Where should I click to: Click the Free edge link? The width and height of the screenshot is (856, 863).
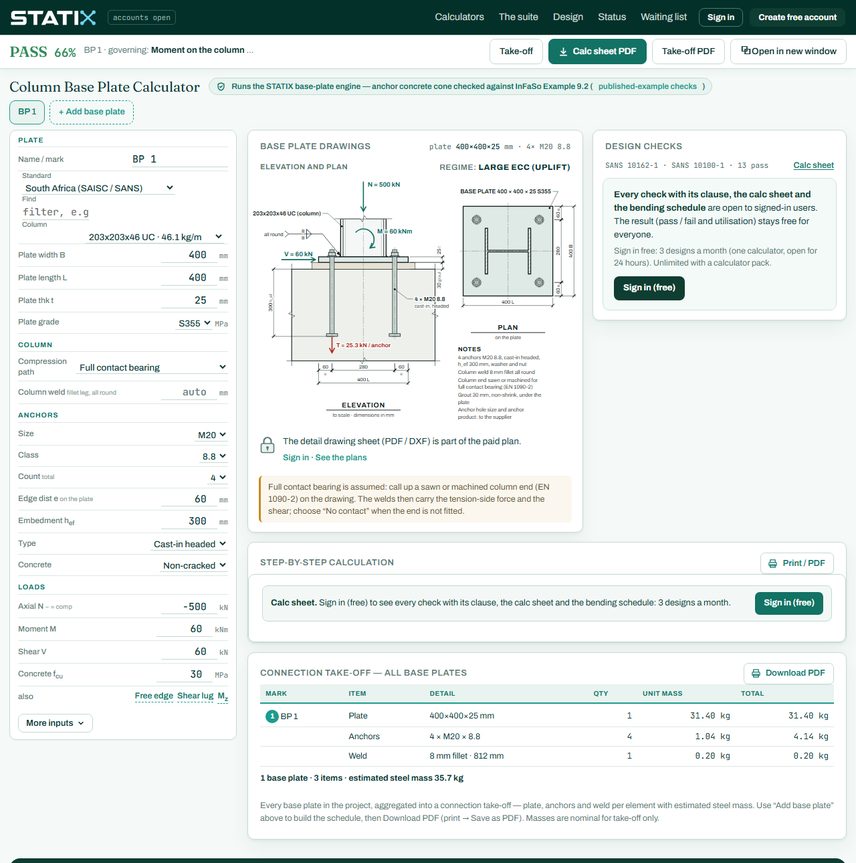[x=154, y=696]
